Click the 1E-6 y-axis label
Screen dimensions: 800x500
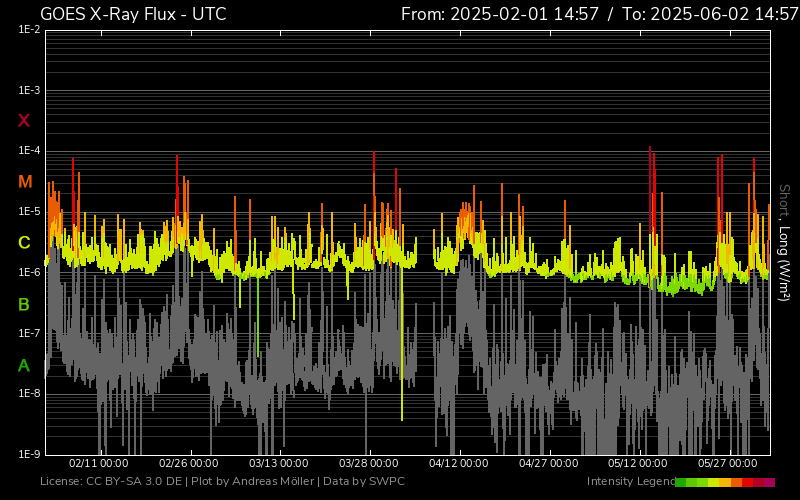[29, 272]
